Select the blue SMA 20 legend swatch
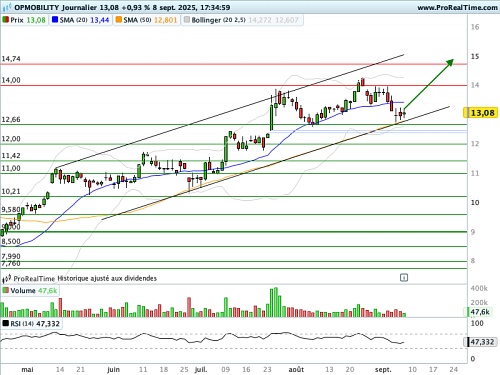The height and width of the screenshot is (375, 500). [55, 20]
